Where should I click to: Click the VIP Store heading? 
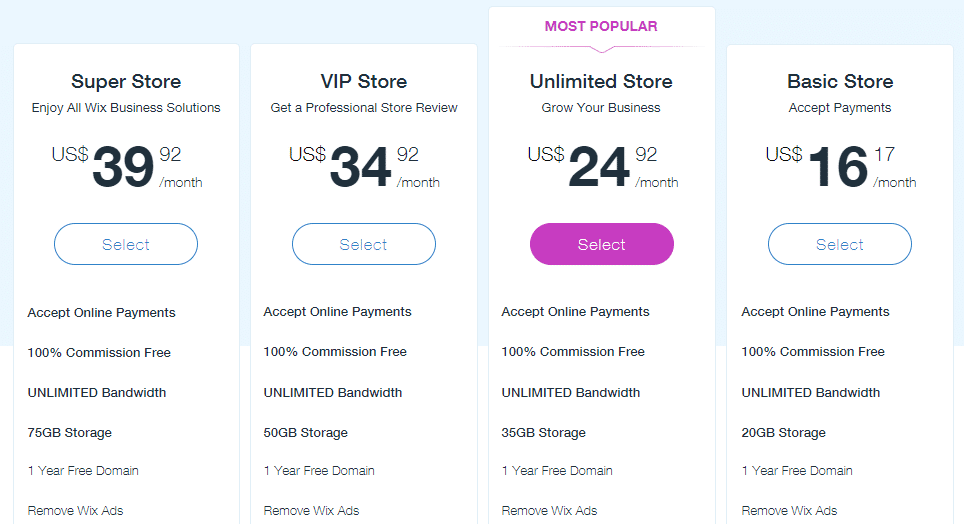364,81
